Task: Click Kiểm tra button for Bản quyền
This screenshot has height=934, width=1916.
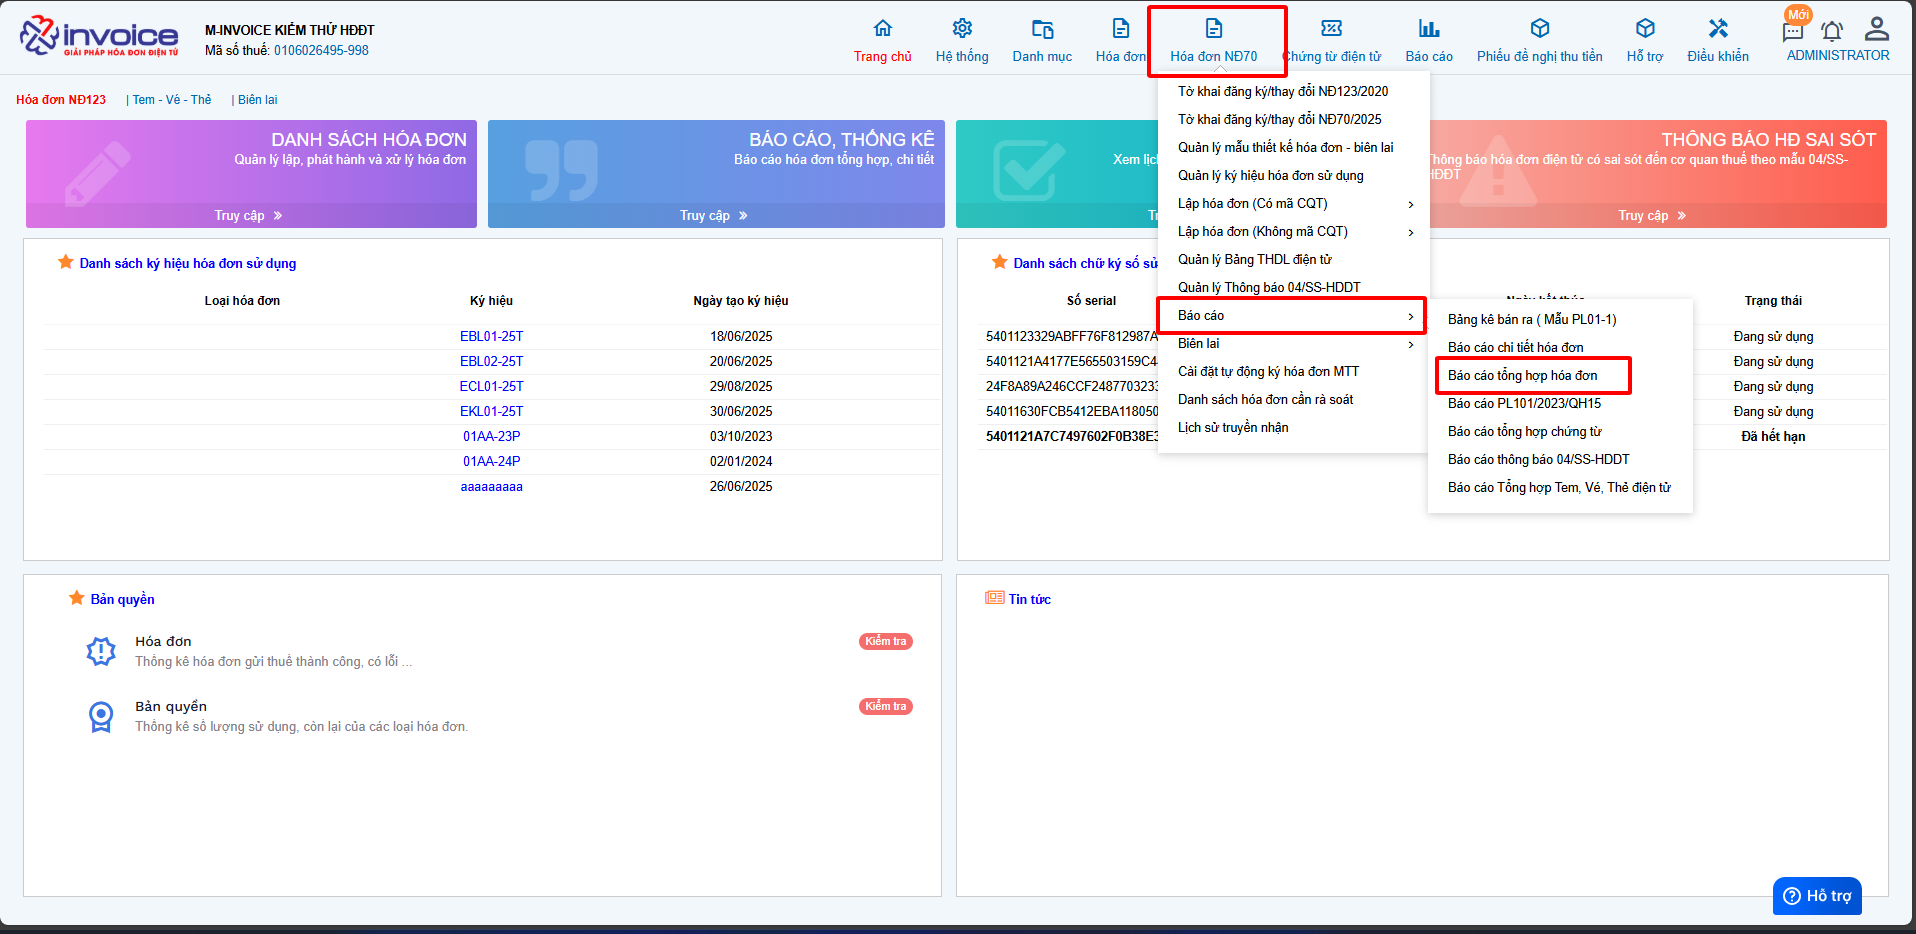Action: tap(885, 707)
